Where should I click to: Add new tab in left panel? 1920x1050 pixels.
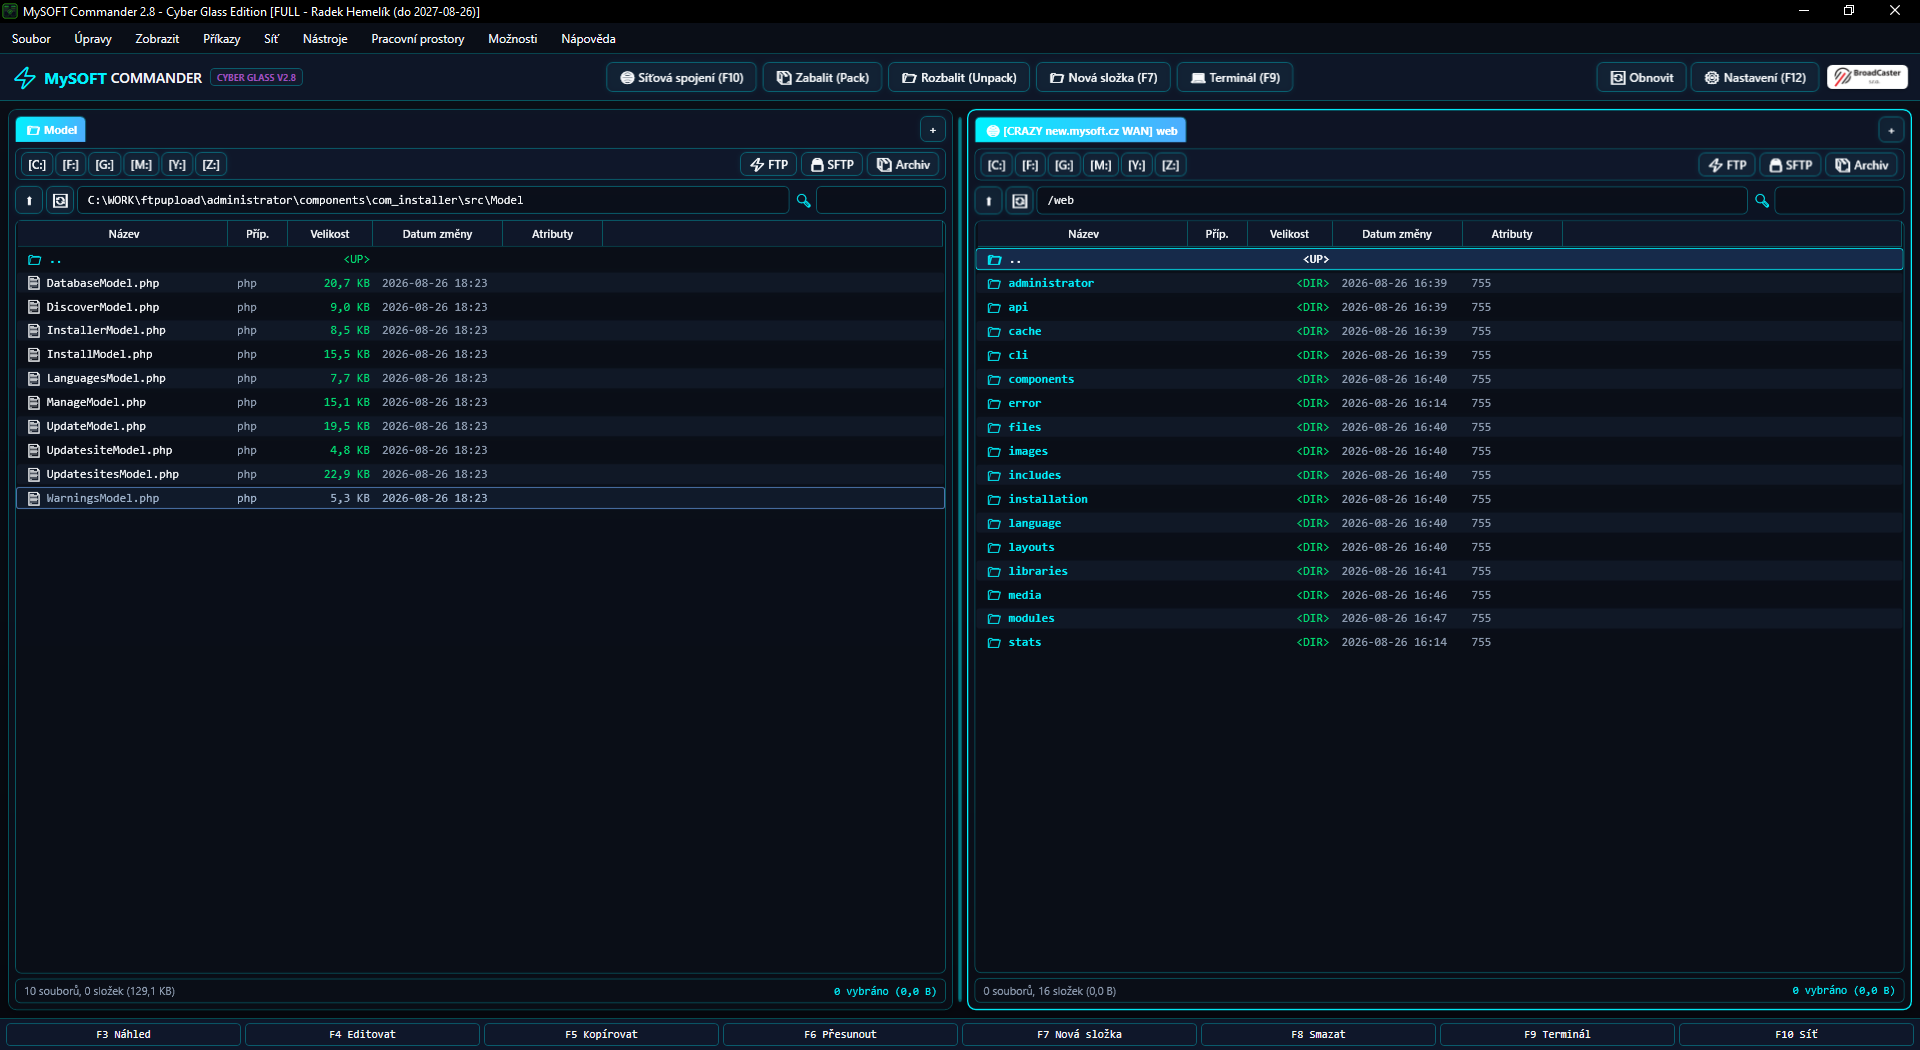932,130
